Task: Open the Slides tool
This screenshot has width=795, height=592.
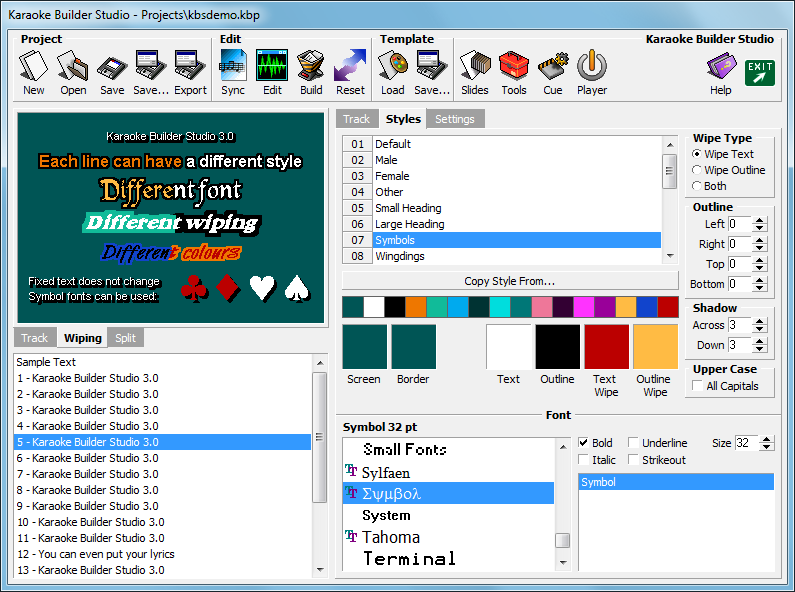Action: 475,73
